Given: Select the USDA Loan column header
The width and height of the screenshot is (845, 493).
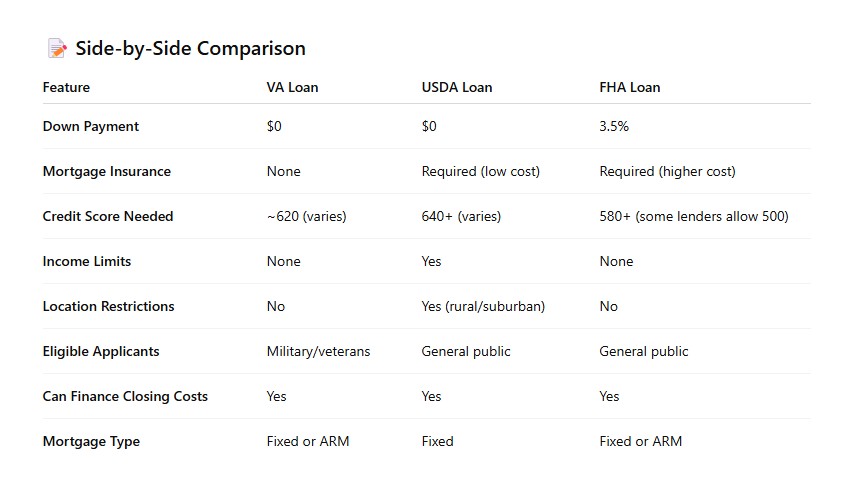Looking at the screenshot, I should (456, 87).
